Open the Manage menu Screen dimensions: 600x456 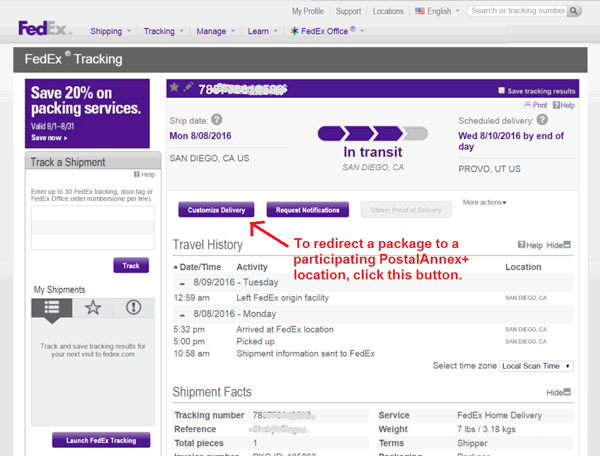click(215, 31)
